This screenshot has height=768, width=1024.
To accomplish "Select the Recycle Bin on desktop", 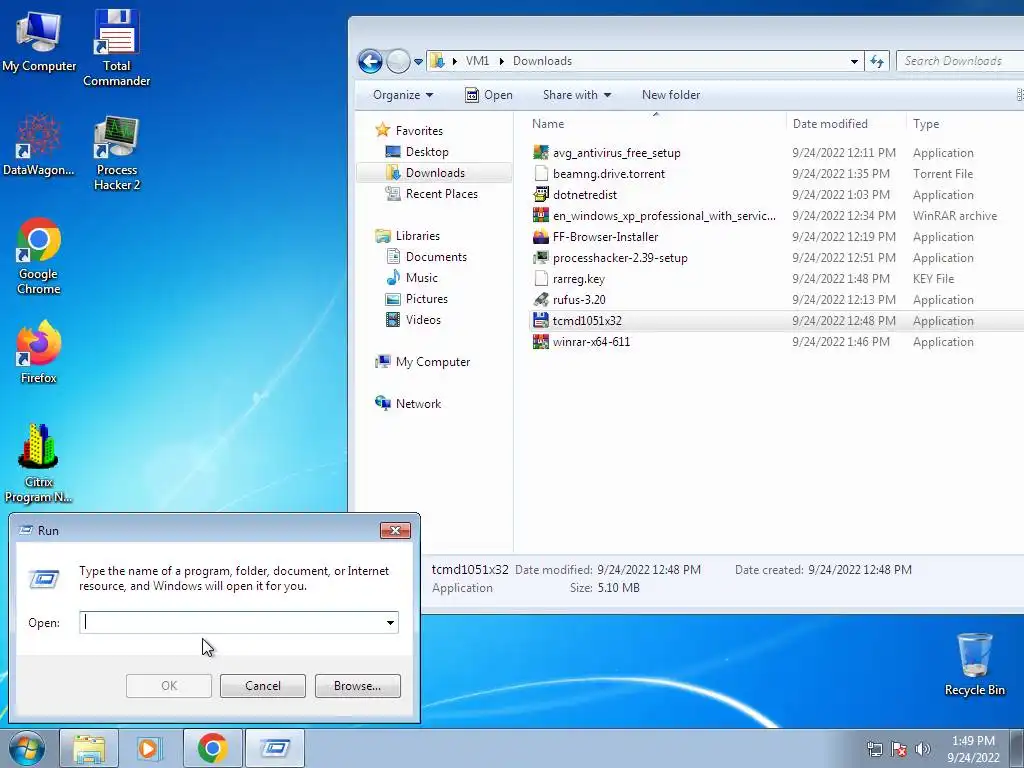I will tap(974, 664).
